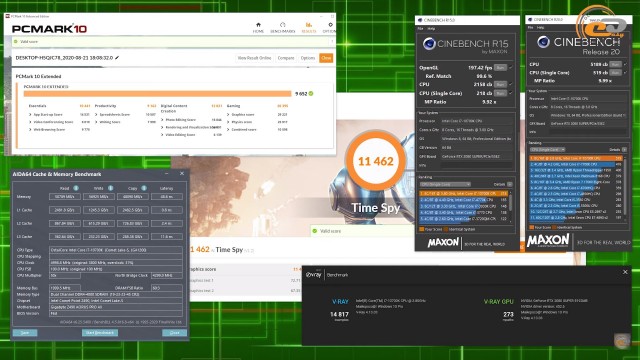Select the top orange ranking row in Cinebench R15
Image resolution: width=640 pixels, height=360 pixels.
click(x=464, y=193)
